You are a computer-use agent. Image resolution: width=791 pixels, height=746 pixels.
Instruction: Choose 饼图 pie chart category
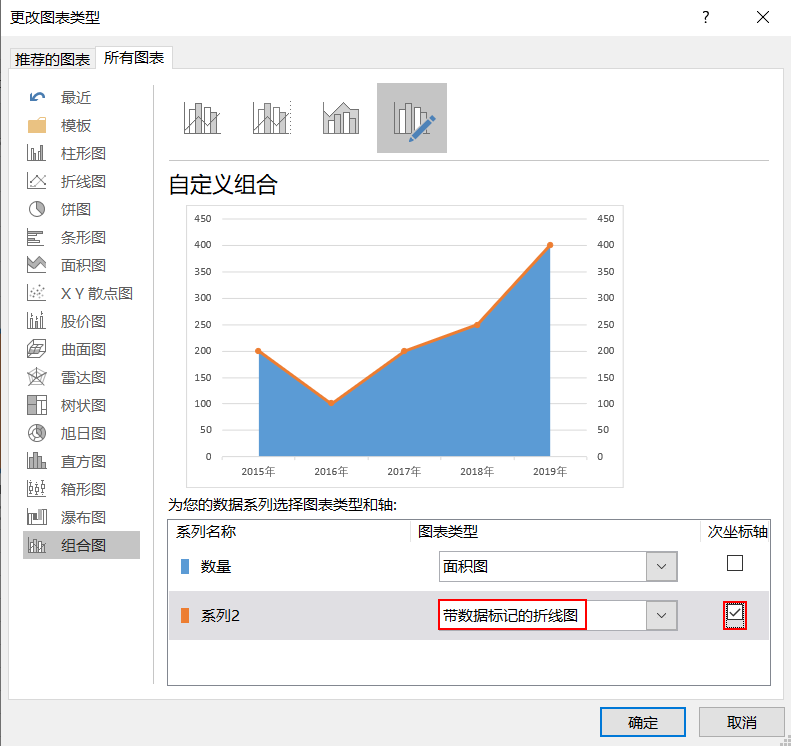(x=81, y=209)
